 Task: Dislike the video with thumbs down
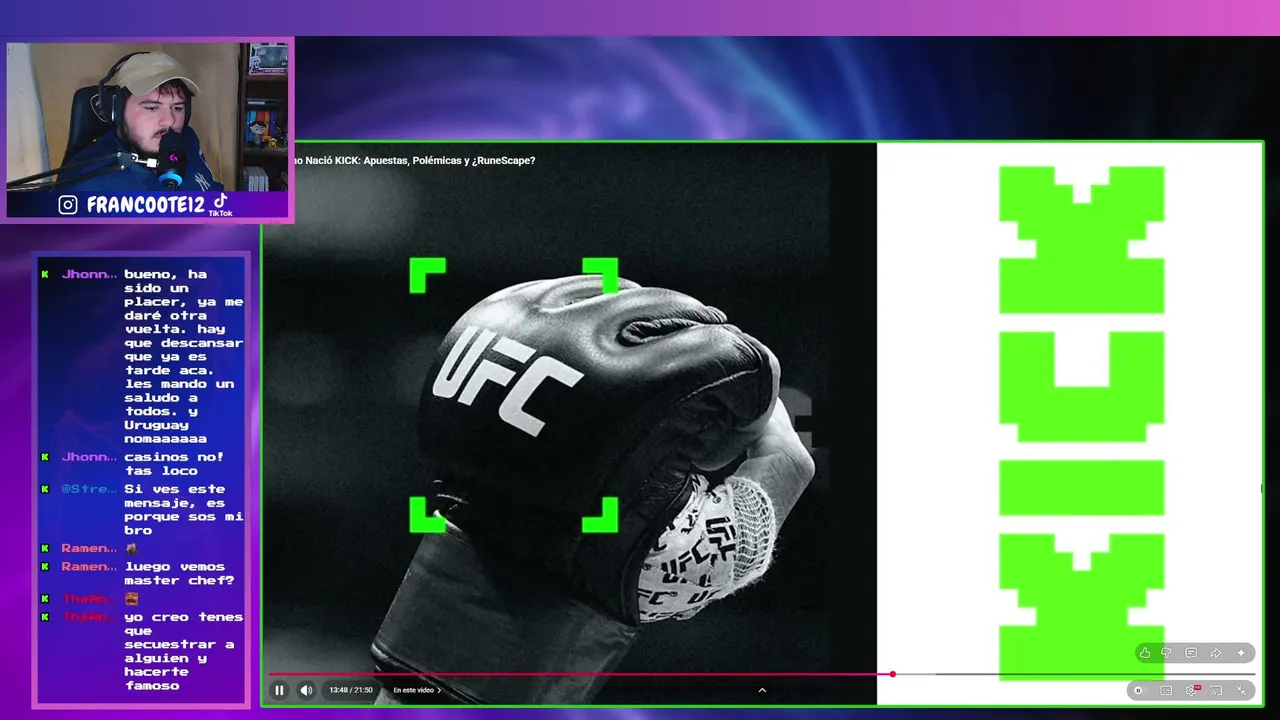1166,653
